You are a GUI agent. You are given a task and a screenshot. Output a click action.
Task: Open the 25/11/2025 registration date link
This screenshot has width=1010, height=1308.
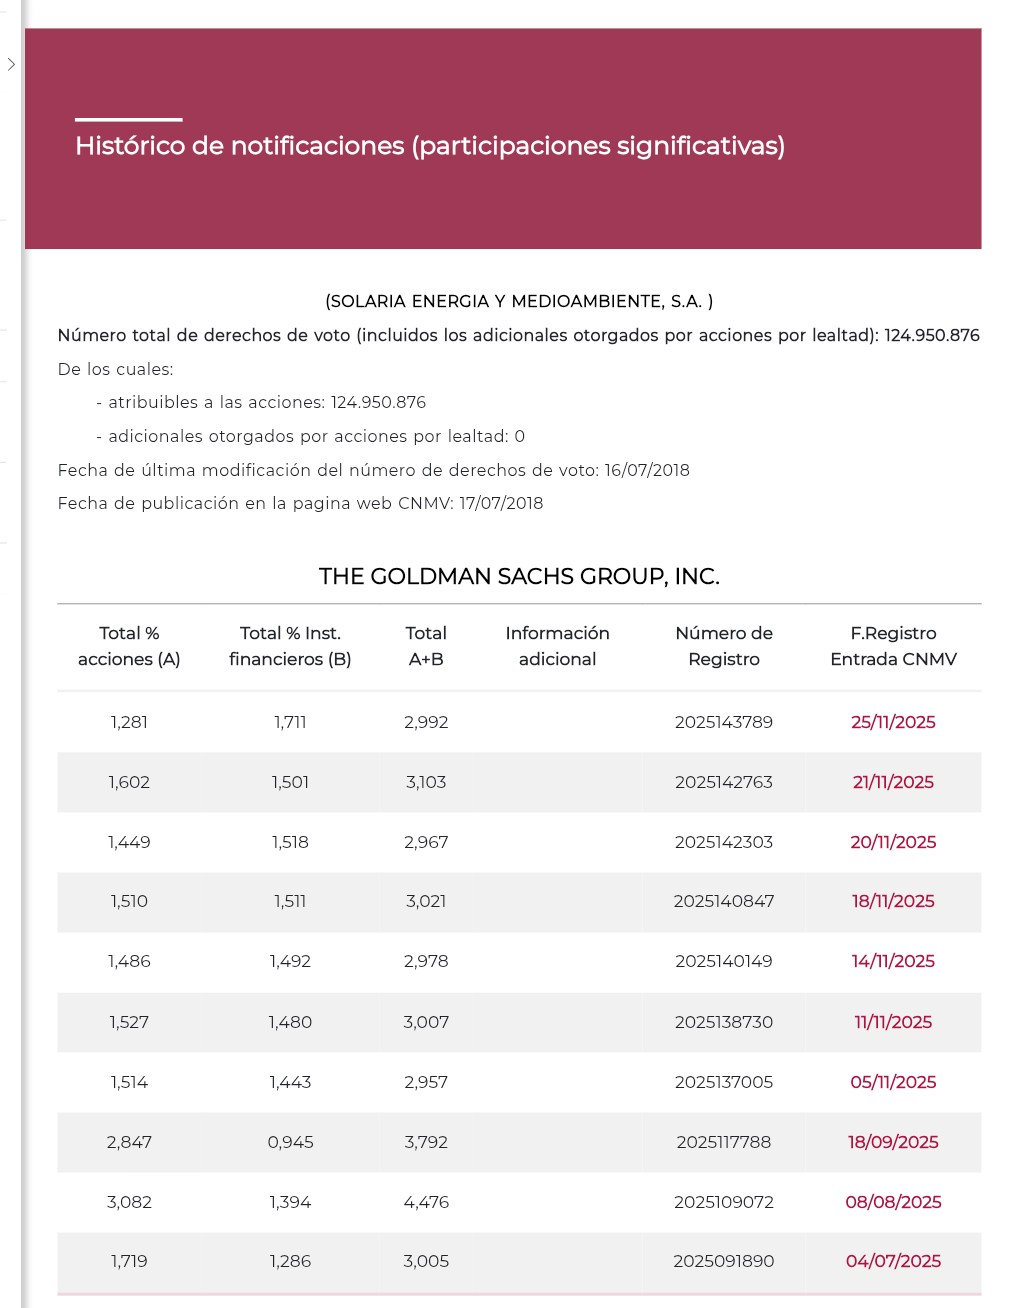[x=893, y=722]
